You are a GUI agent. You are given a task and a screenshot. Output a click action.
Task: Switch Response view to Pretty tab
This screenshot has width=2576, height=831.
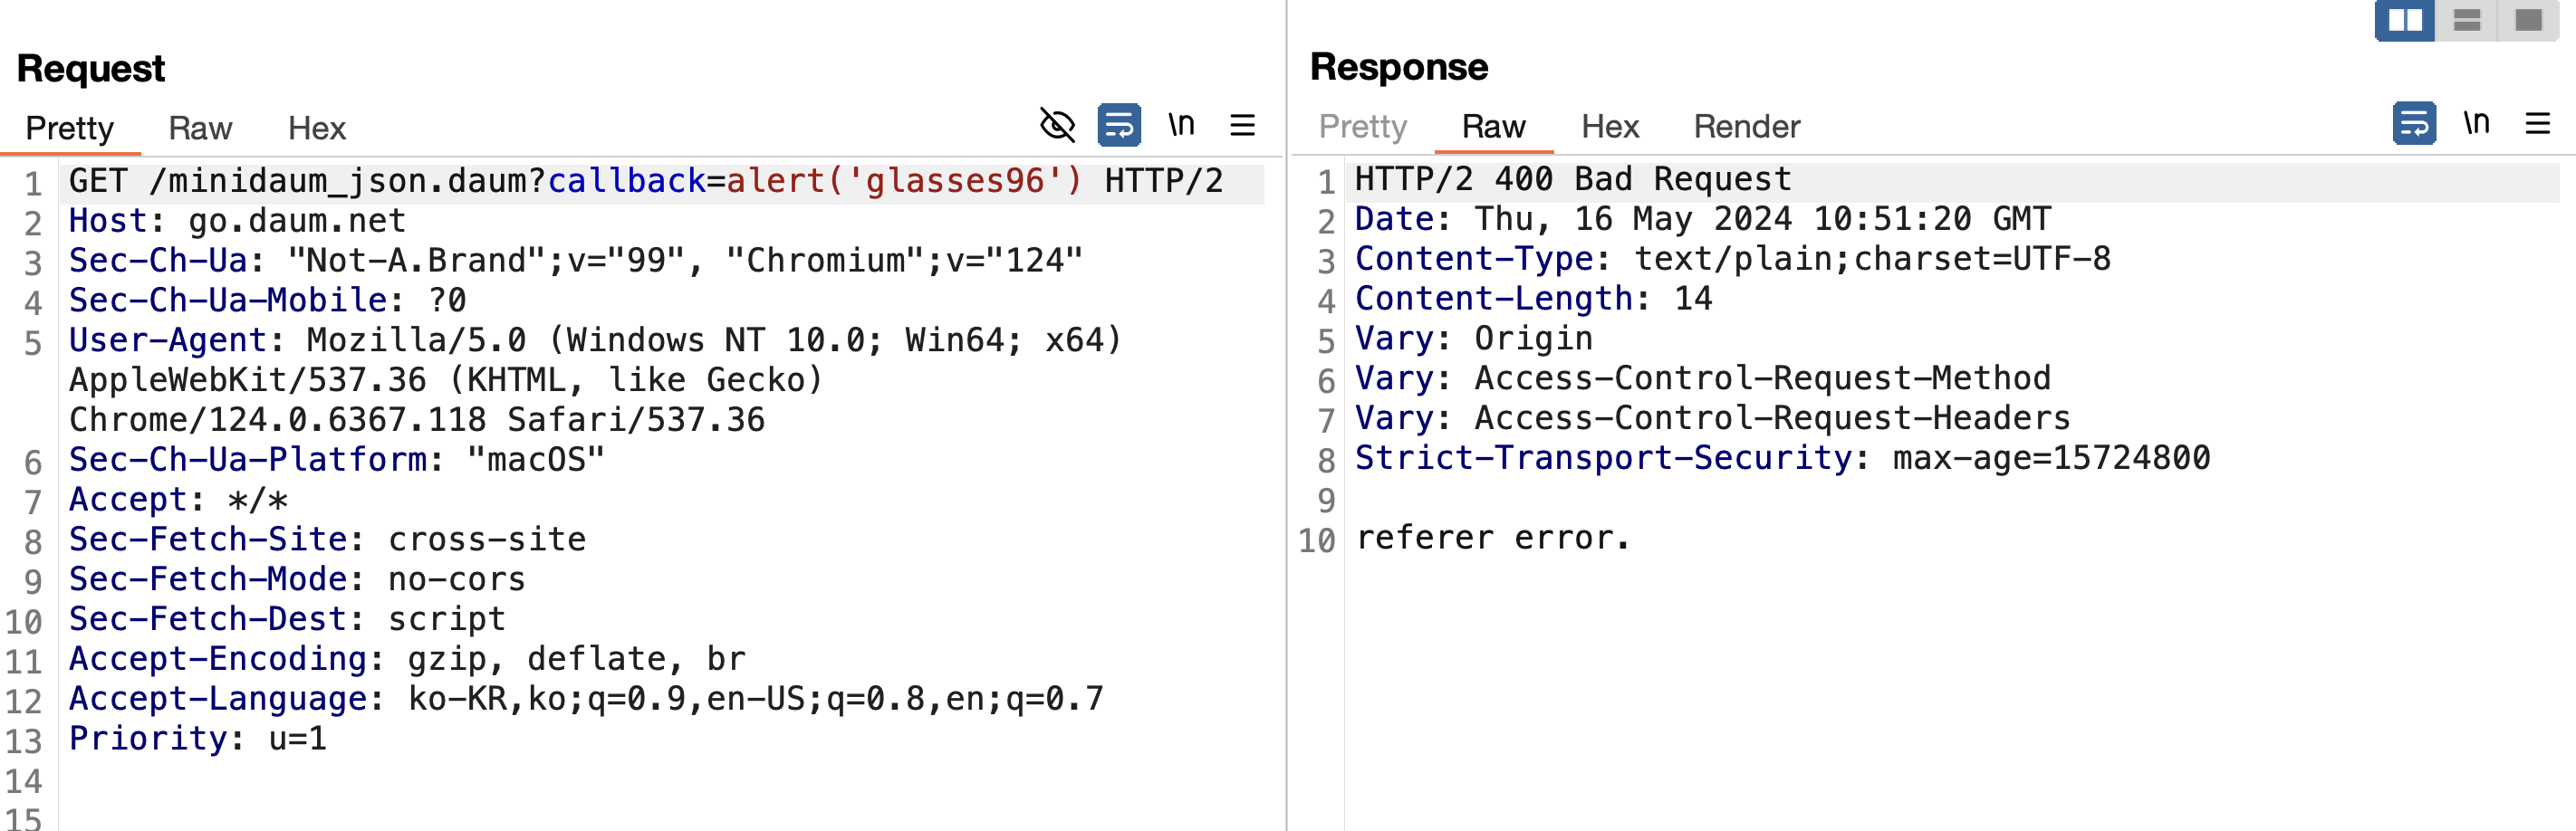pyautogui.click(x=1362, y=126)
